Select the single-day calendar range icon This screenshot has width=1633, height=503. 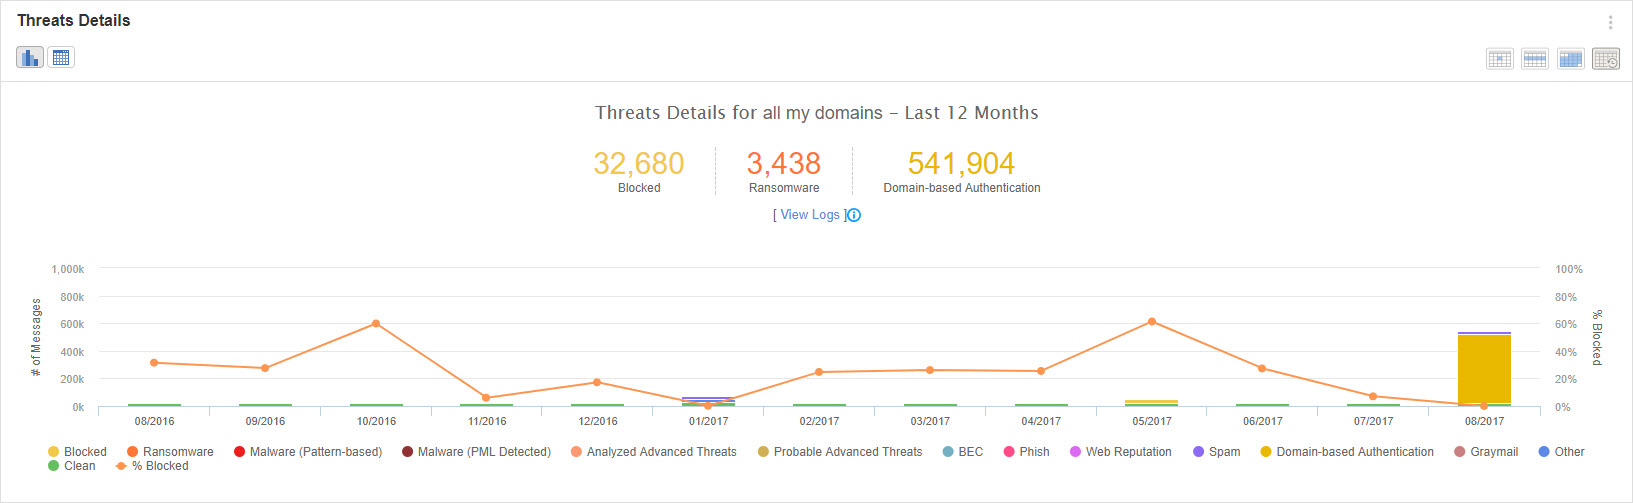click(x=1500, y=59)
